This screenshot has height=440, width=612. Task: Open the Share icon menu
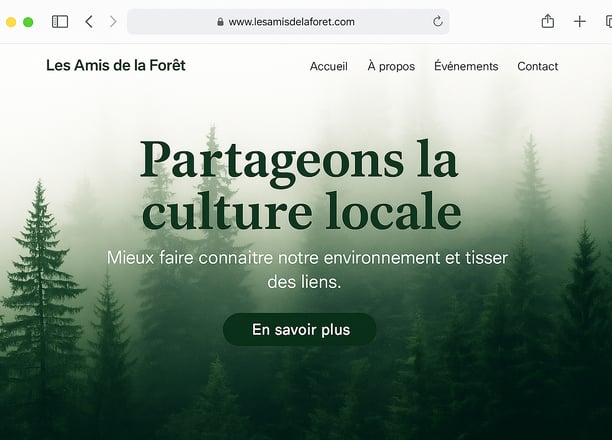pos(548,21)
